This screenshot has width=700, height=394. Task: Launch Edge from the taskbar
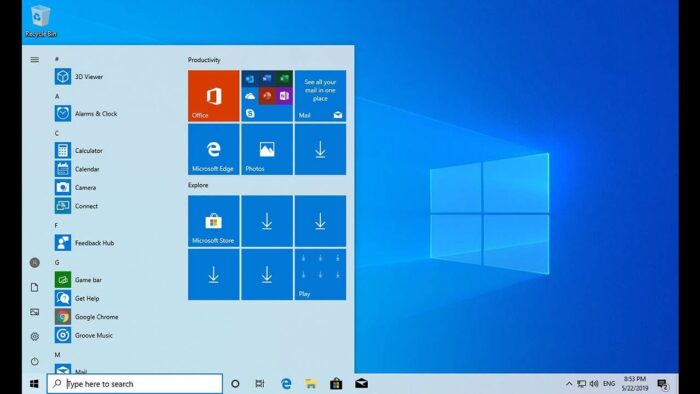(x=286, y=384)
